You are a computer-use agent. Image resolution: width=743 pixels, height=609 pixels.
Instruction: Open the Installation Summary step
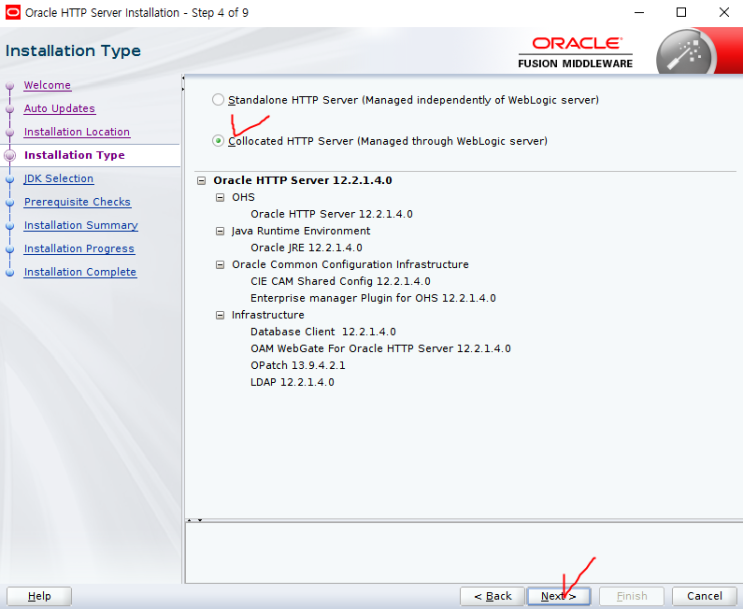coord(81,225)
